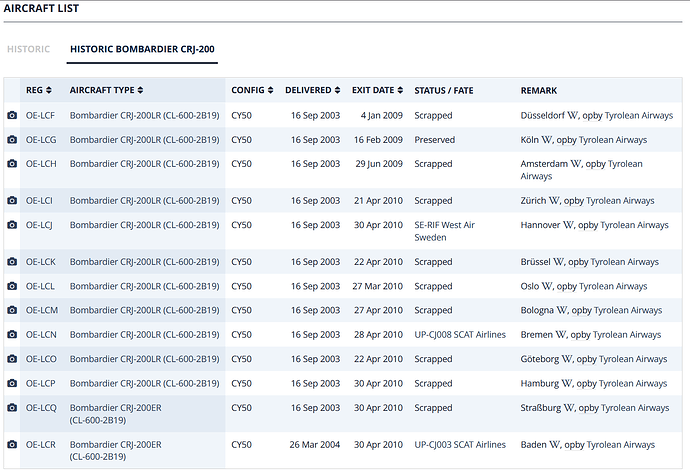This screenshot has height=473, width=690.
Task: Click 'UP-CJ003 SCAT Airlines' status cell
Action: click(460, 444)
